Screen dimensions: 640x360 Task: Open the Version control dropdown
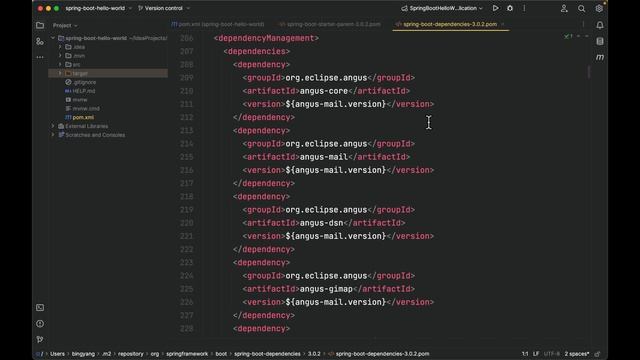pyautogui.click(x=164, y=8)
